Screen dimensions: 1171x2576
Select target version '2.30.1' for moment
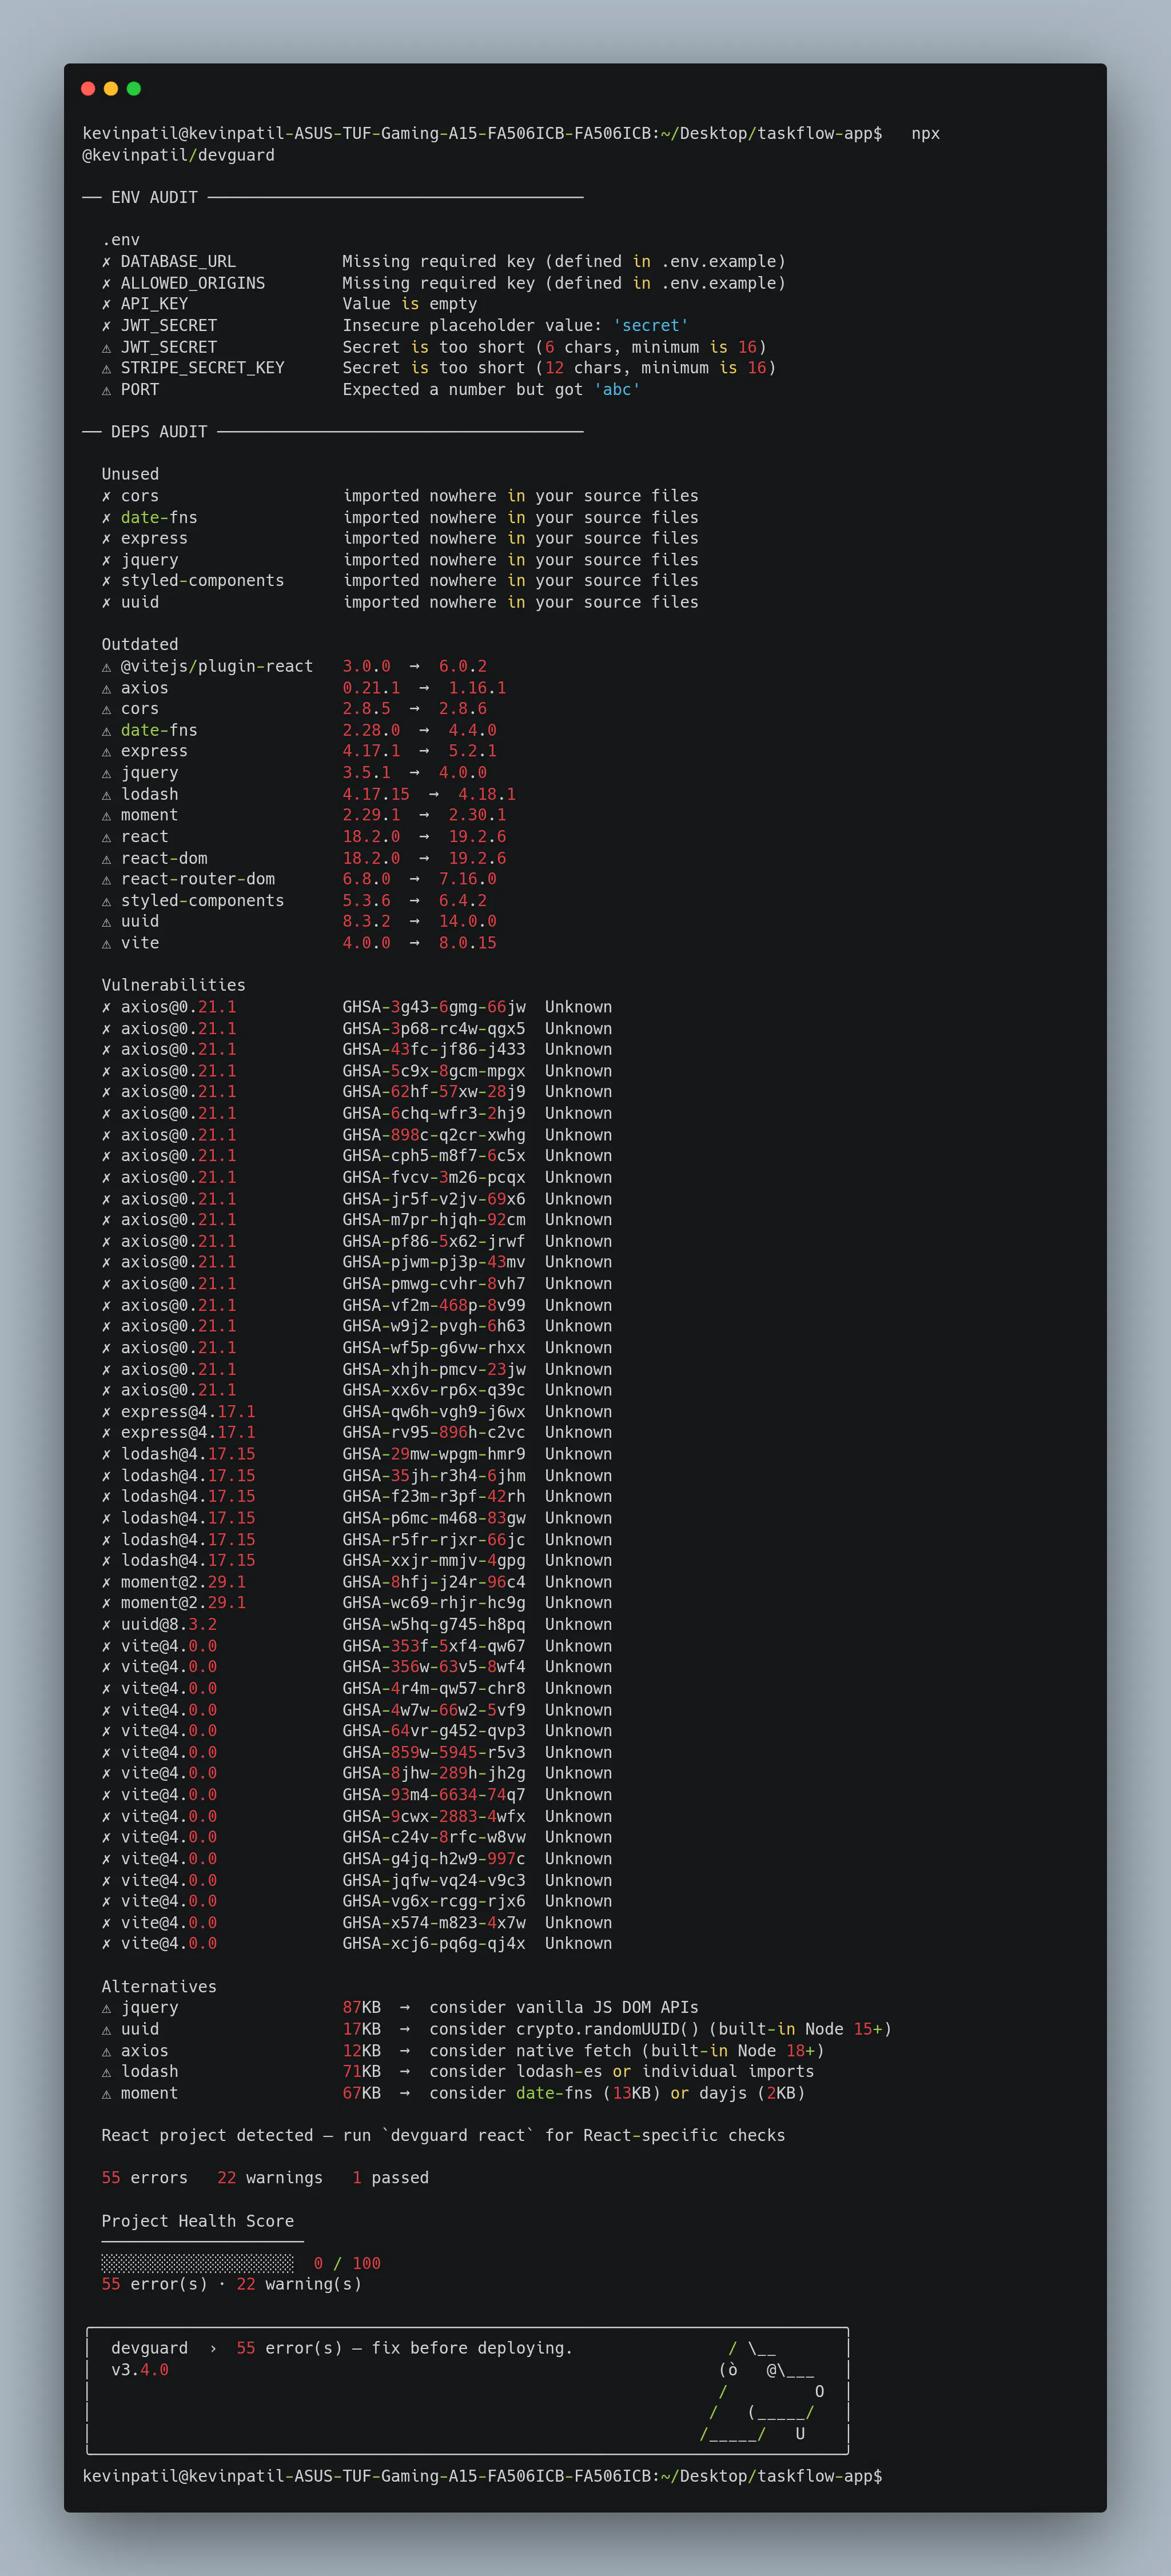tap(477, 815)
